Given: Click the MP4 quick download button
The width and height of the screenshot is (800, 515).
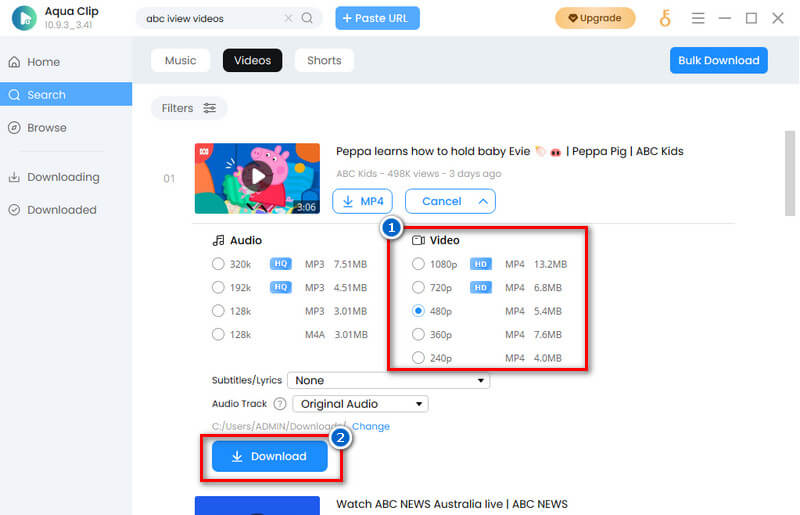Looking at the screenshot, I should [362, 201].
